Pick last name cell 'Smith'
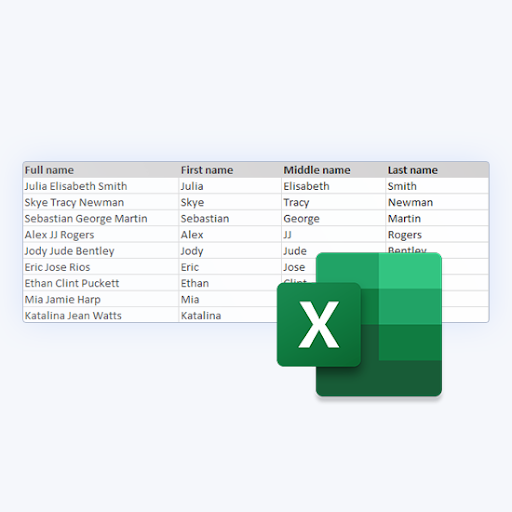The width and height of the screenshot is (512, 512). tap(437, 186)
